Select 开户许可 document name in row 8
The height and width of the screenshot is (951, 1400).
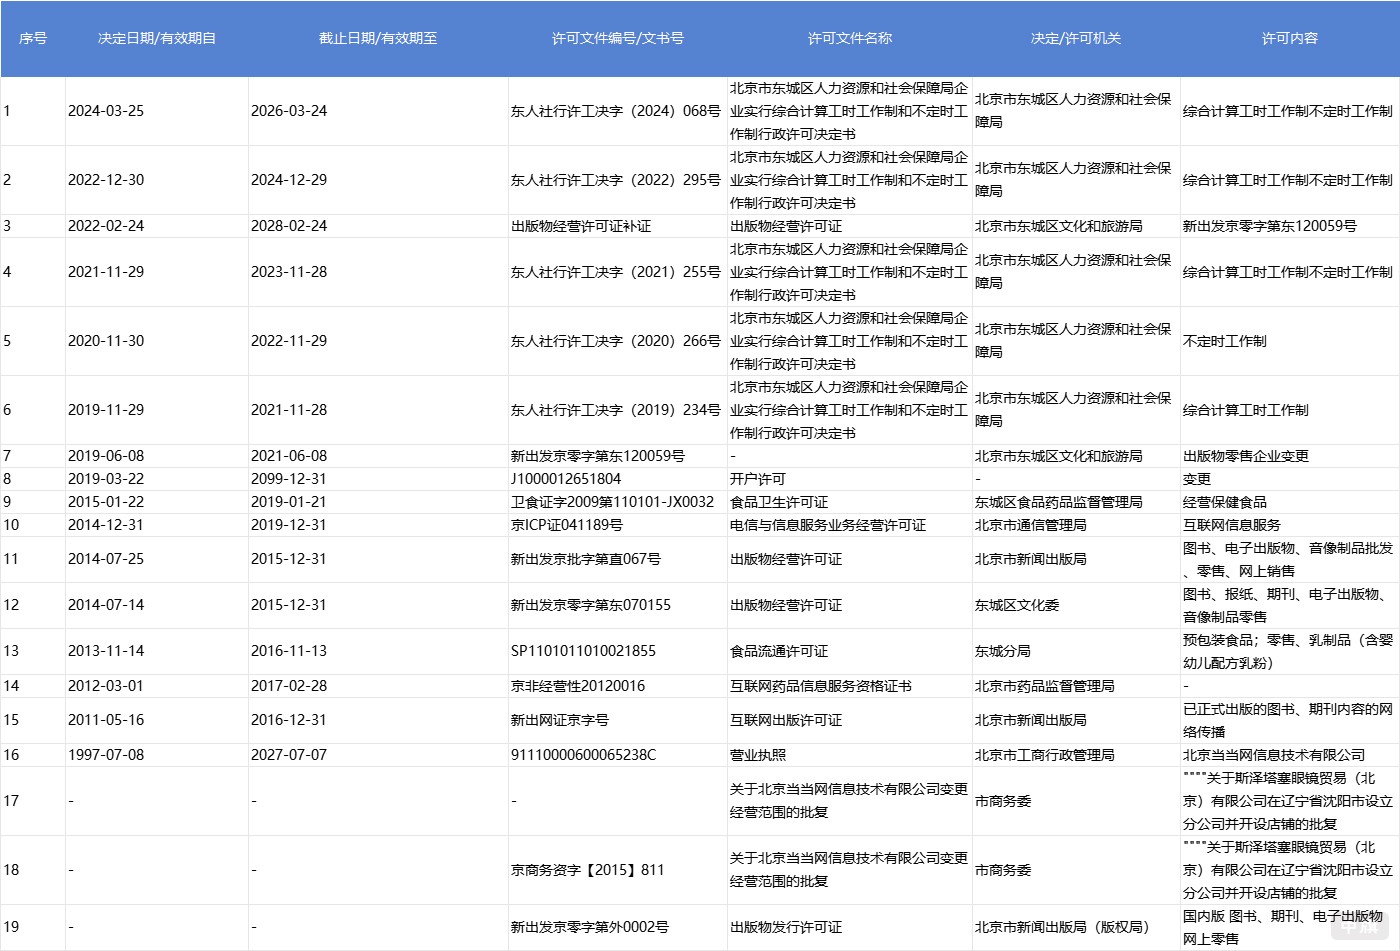pos(760,478)
